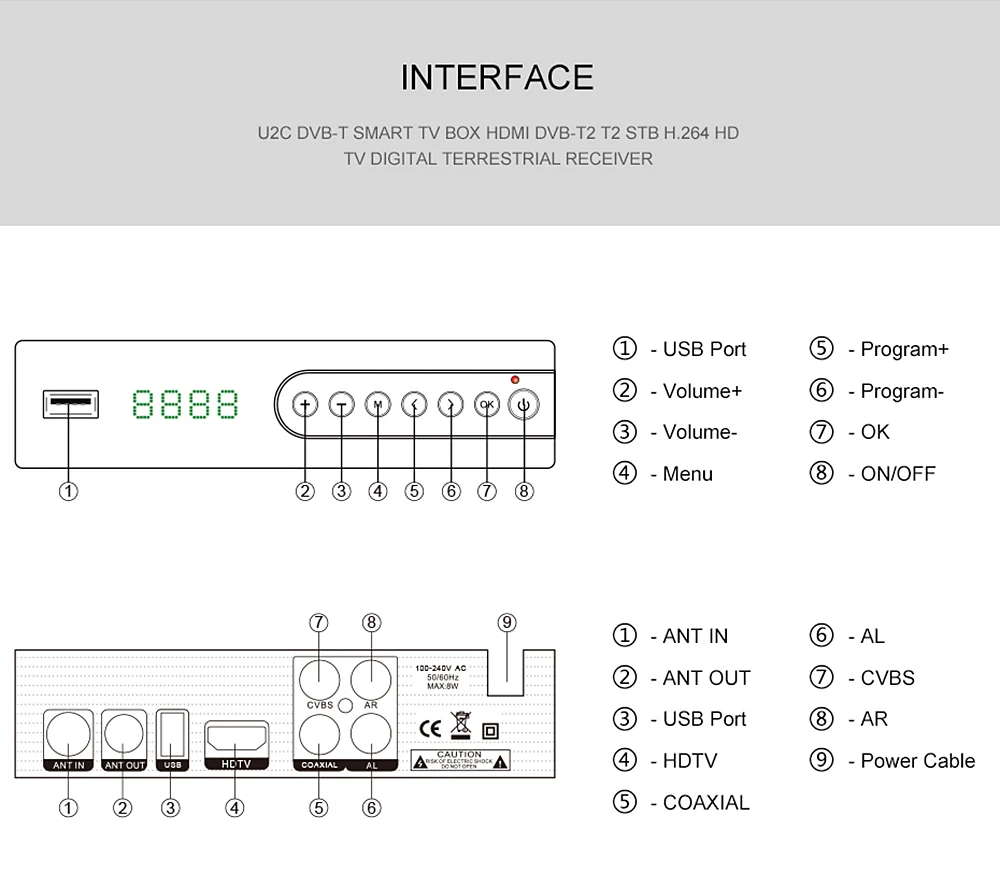This screenshot has height=869, width=1000.
Task: Tap the Volume- minus button on front panel
Action: tap(341, 404)
